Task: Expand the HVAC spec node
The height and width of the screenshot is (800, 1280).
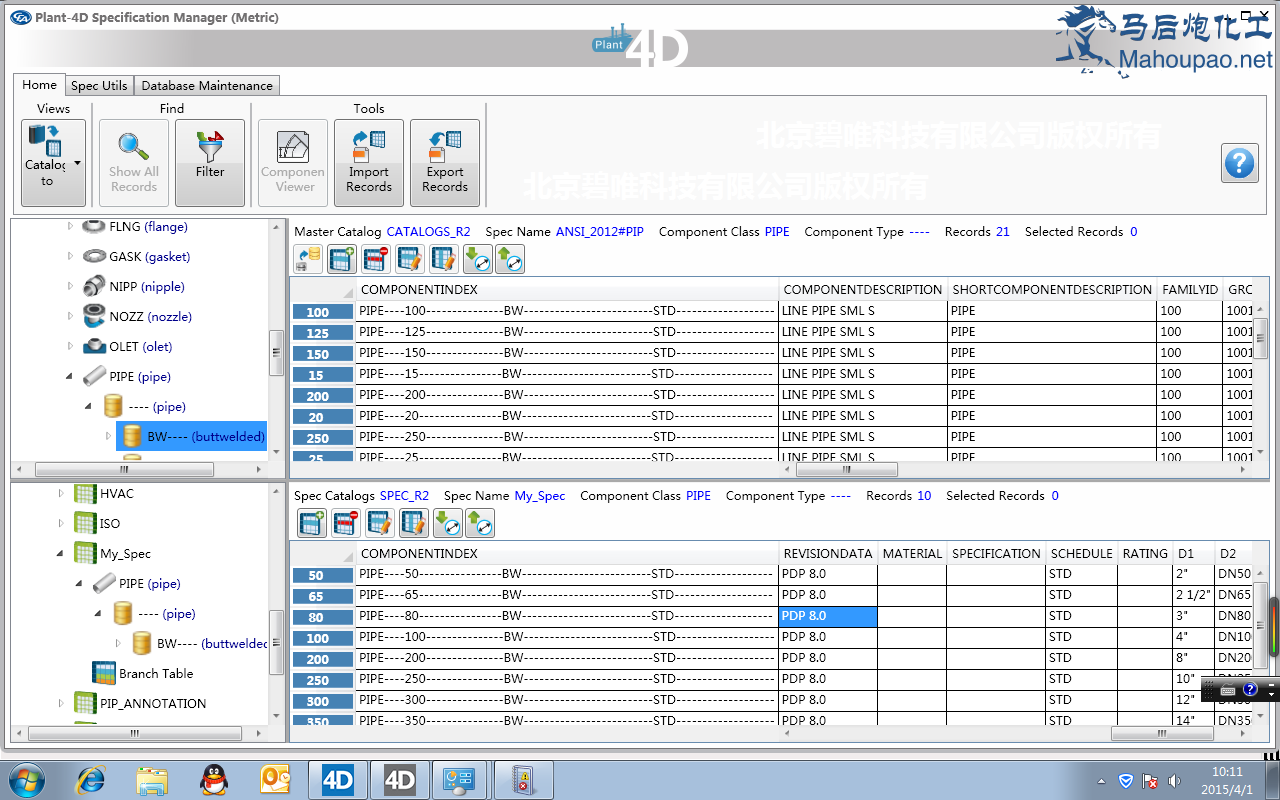Action: tap(61, 494)
